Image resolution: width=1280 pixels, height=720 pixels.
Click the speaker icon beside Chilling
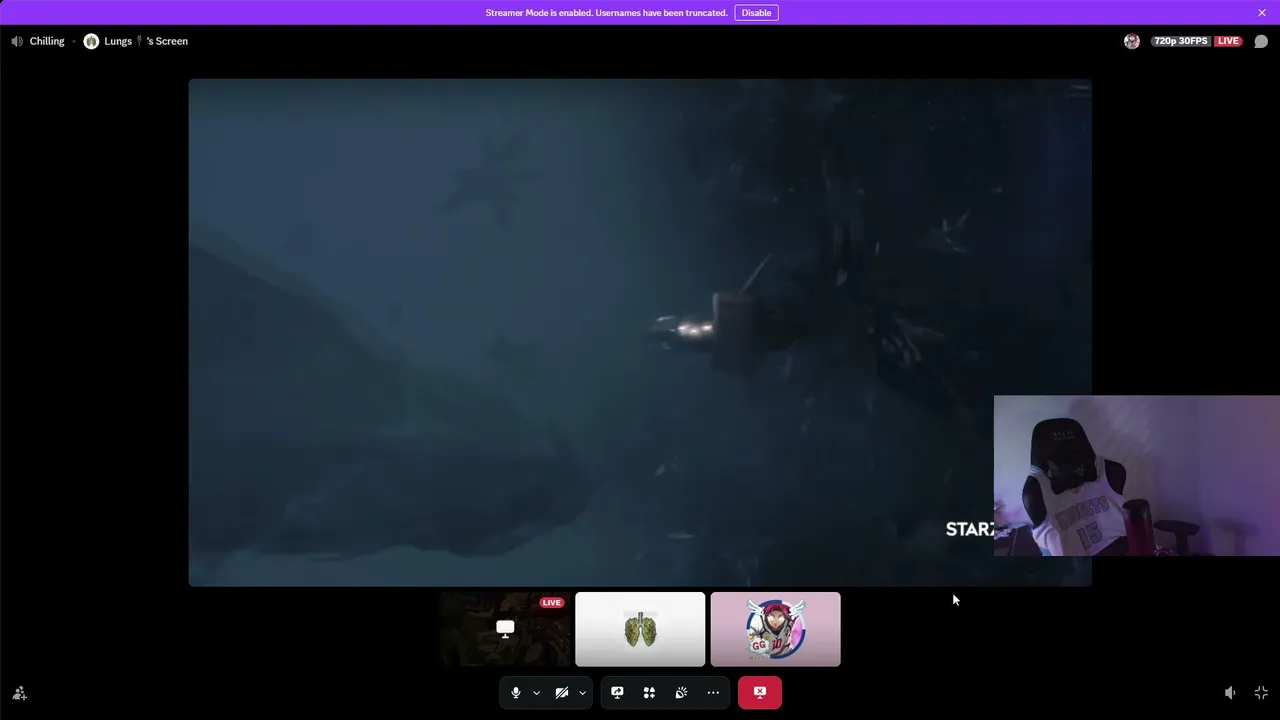(17, 41)
